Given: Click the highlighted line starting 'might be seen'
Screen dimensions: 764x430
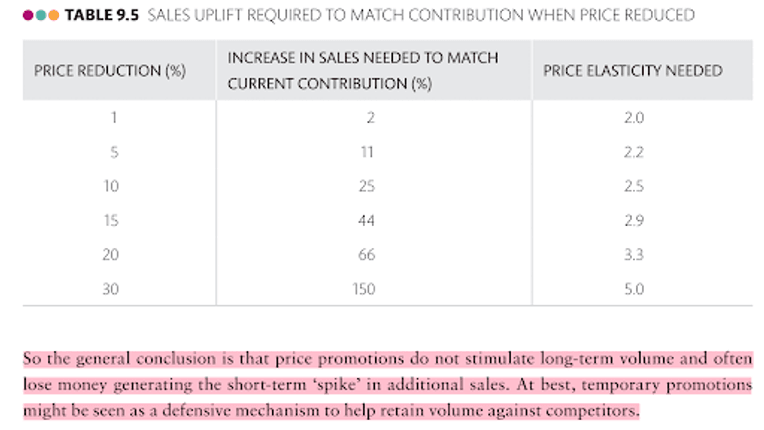Looking at the screenshot, I should 331,411.
